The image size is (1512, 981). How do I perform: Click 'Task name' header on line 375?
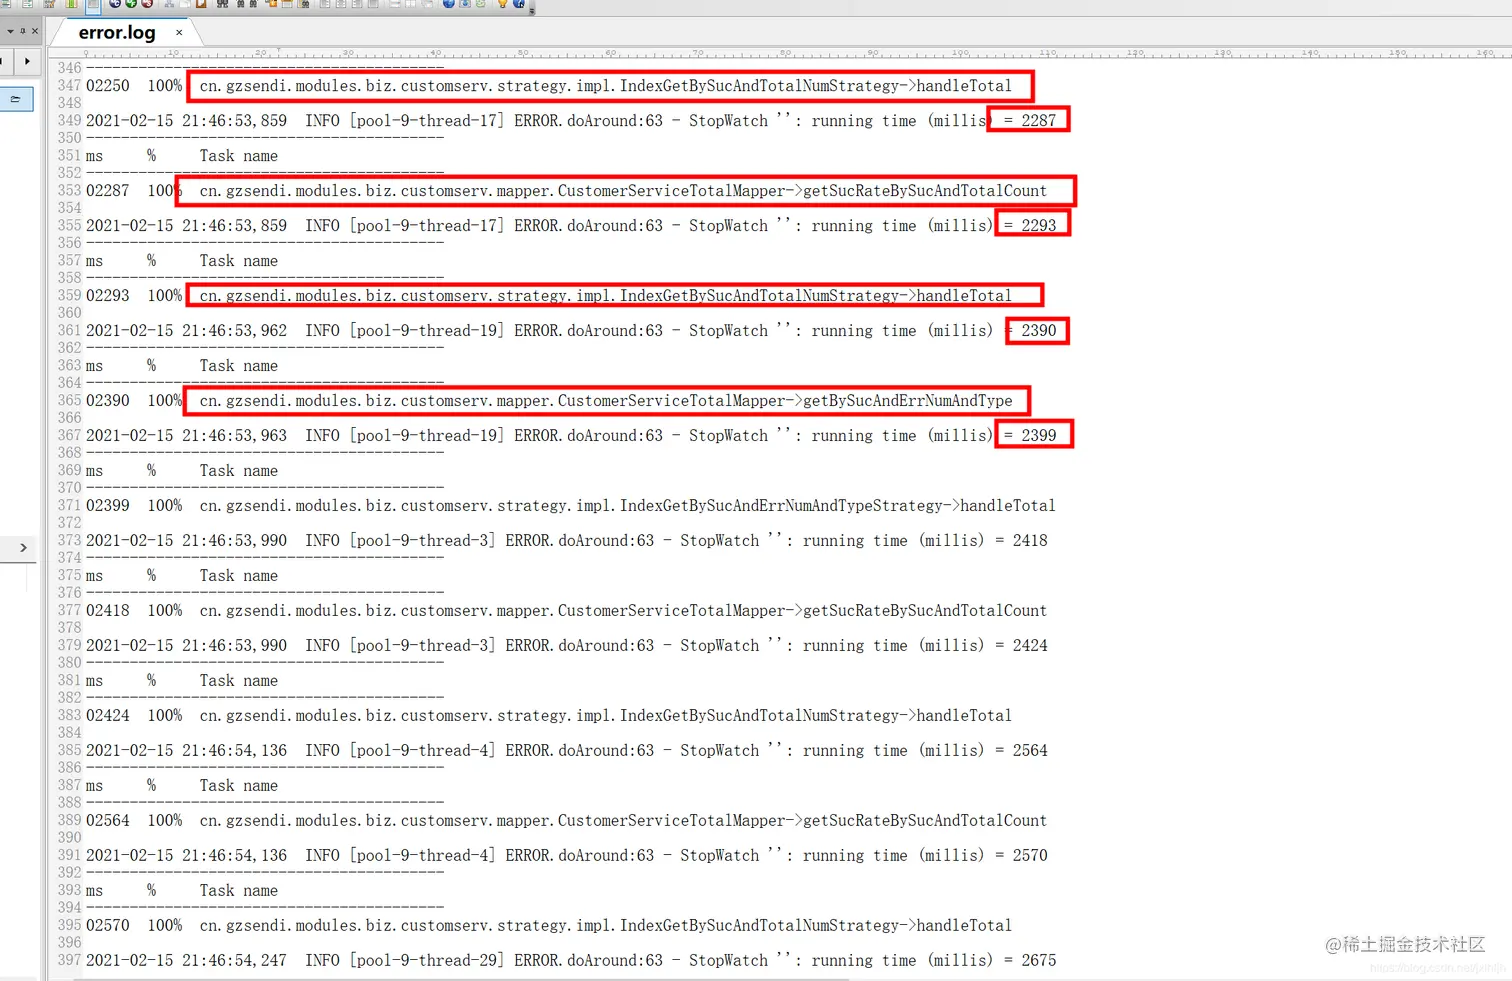click(x=239, y=576)
